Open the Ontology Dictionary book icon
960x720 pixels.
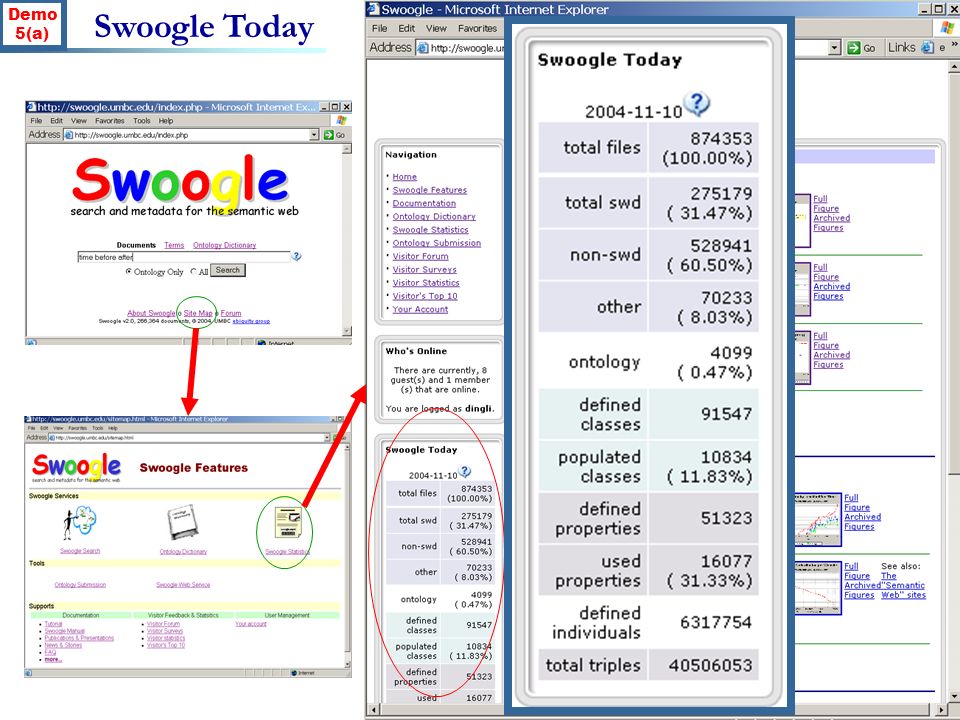[182, 523]
